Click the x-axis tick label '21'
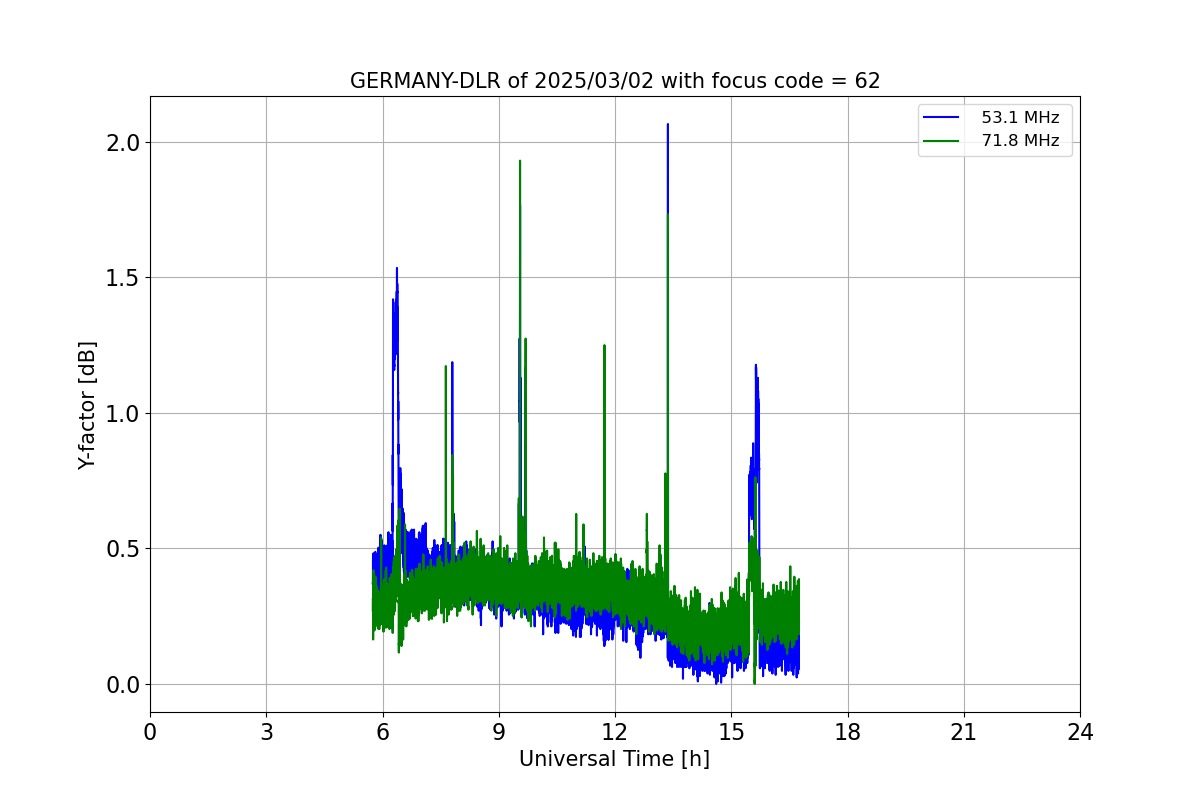 tap(964, 732)
